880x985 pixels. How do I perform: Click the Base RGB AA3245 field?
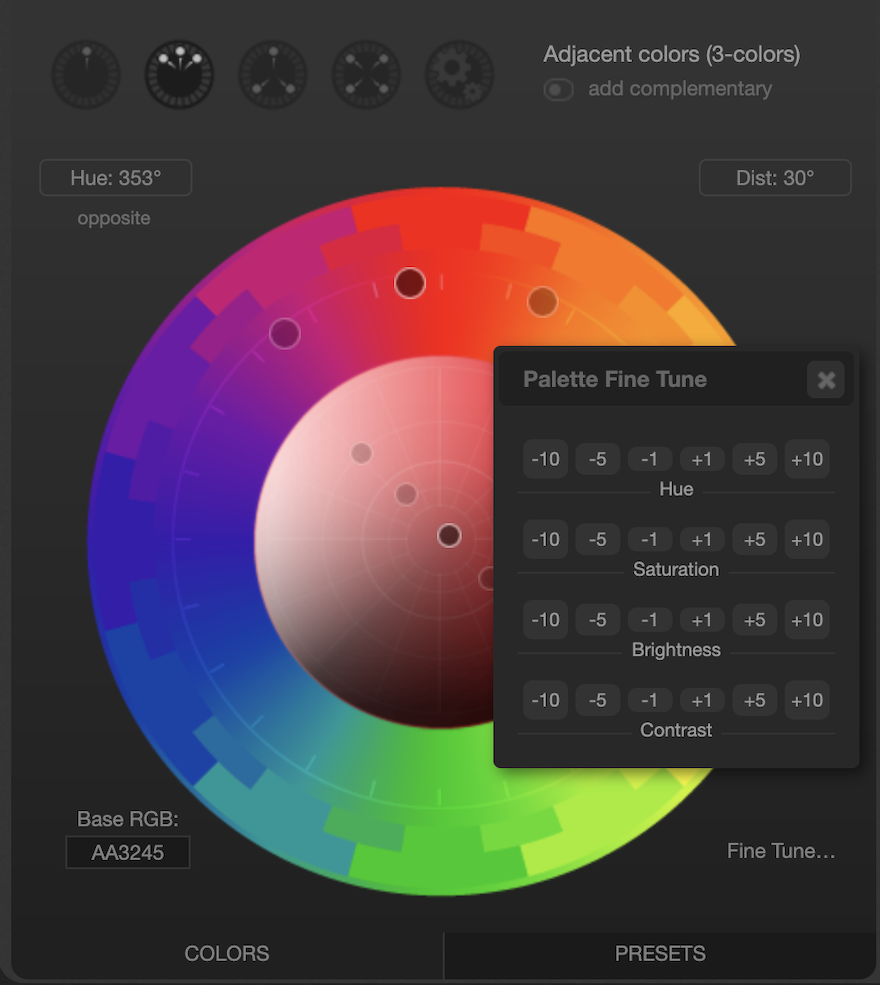click(128, 852)
